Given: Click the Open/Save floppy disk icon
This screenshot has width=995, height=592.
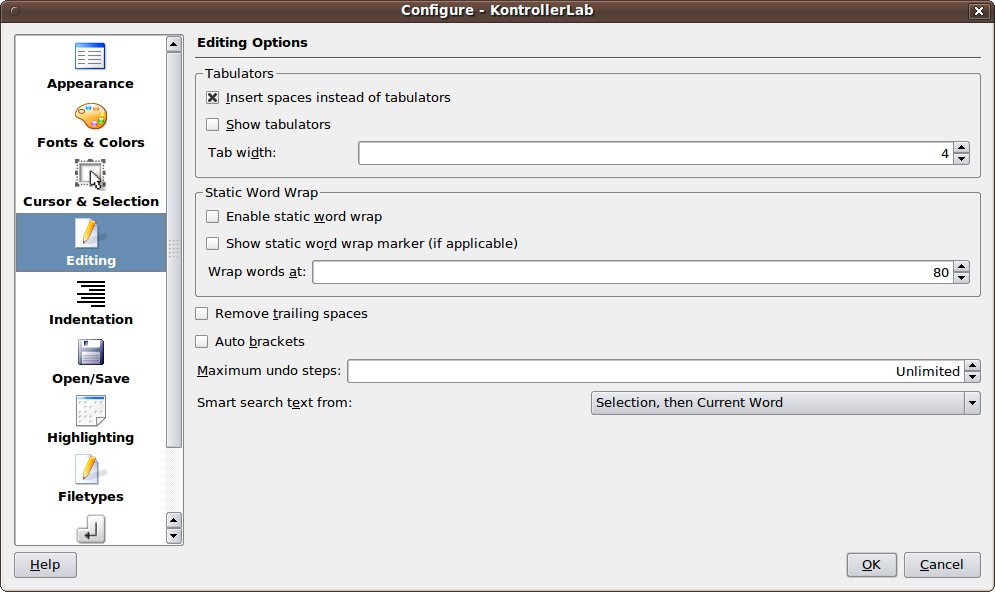Looking at the screenshot, I should (90, 352).
